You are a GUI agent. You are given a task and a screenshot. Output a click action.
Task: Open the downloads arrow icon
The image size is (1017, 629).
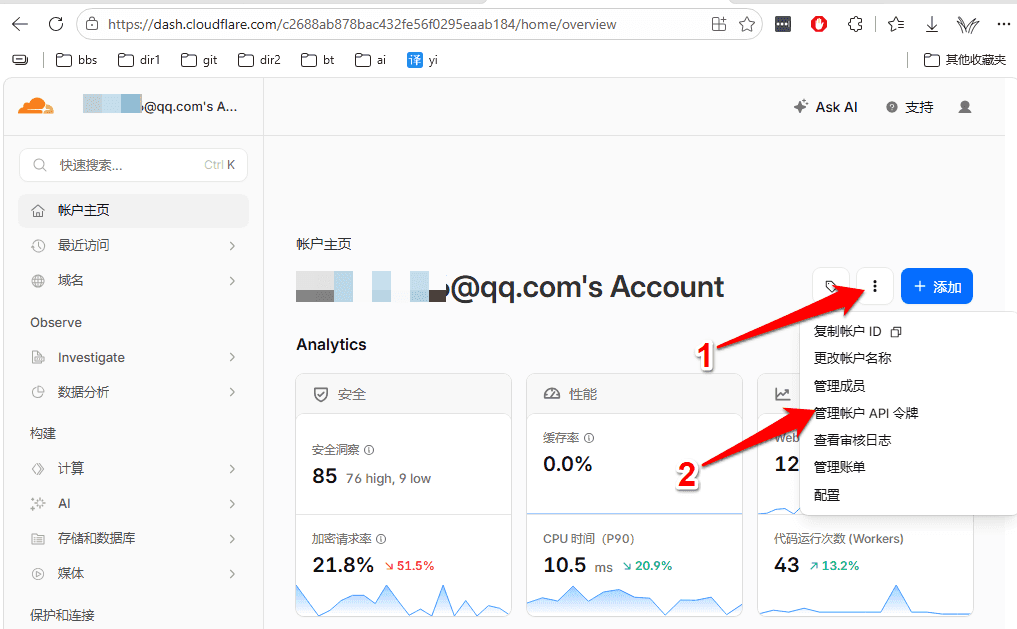[931, 25]
